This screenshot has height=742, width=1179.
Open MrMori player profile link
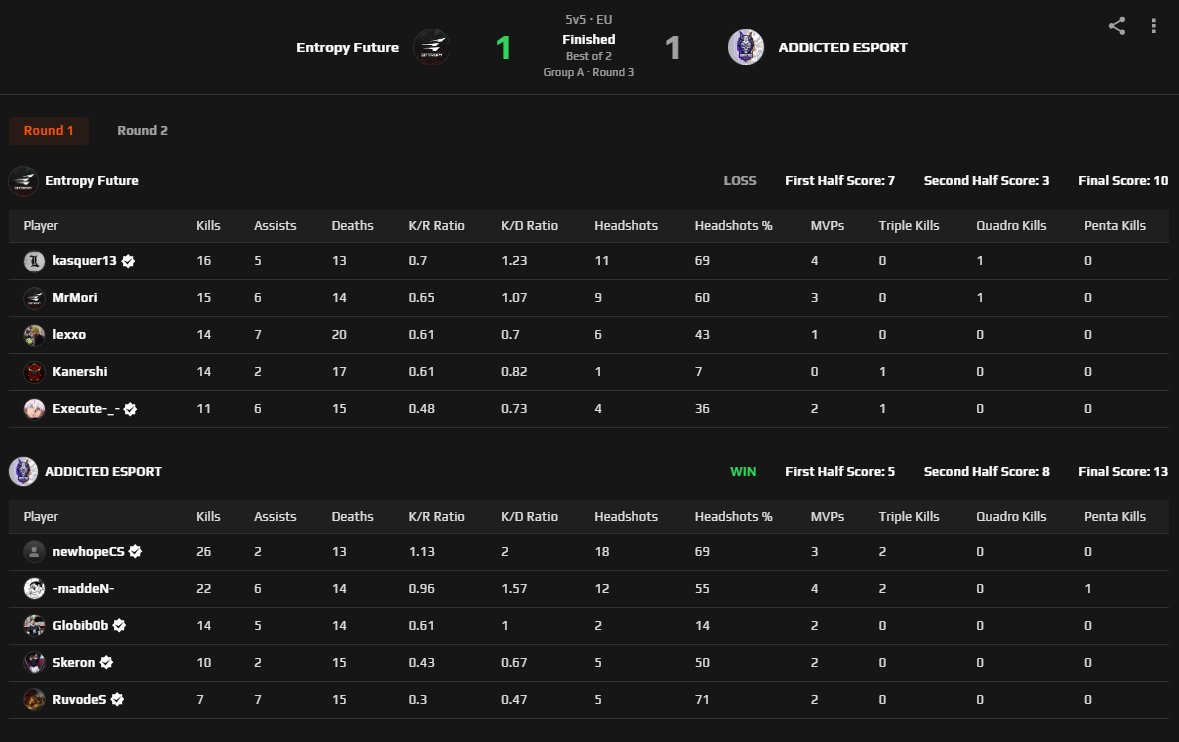[74, 298]
